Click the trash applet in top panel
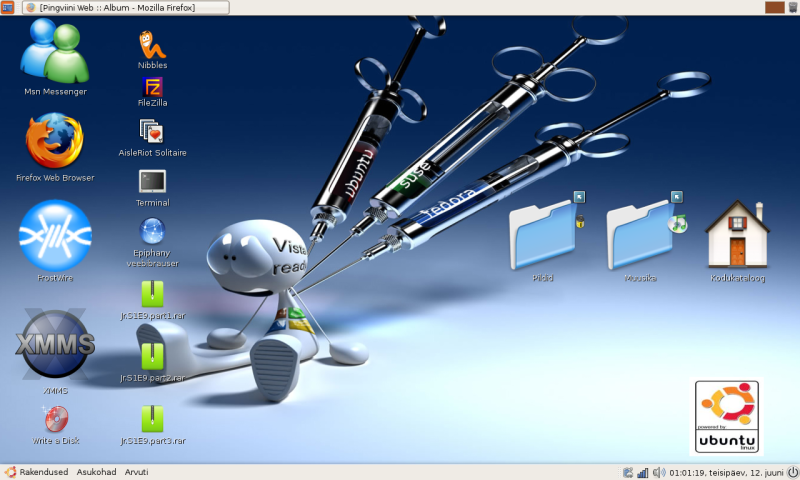The width and height of the screenshot is (800, 480). click(x=792, y=7)
